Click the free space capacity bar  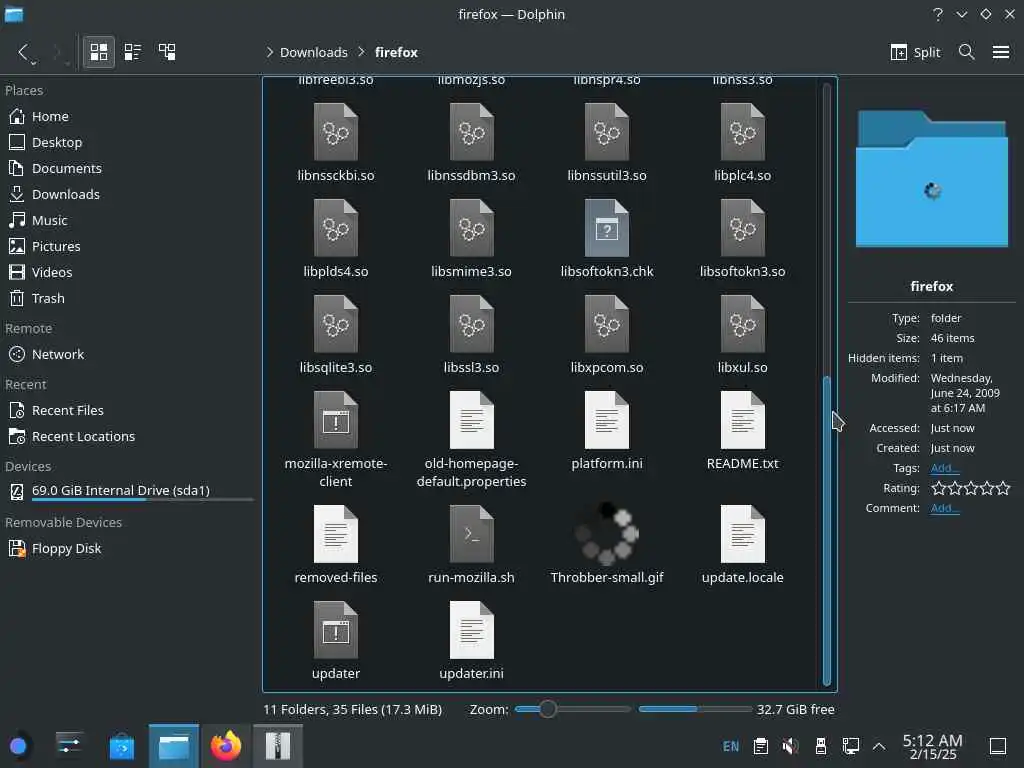click(695, 709)
